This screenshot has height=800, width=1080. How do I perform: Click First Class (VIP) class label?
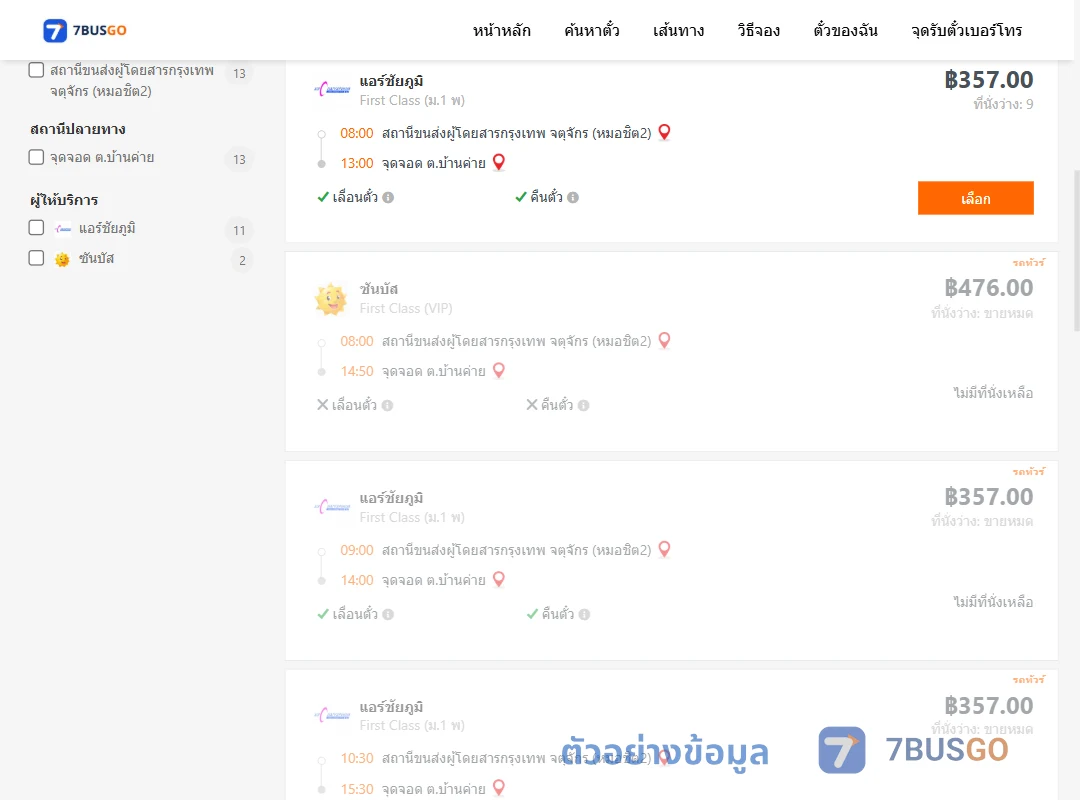[406, 308]
